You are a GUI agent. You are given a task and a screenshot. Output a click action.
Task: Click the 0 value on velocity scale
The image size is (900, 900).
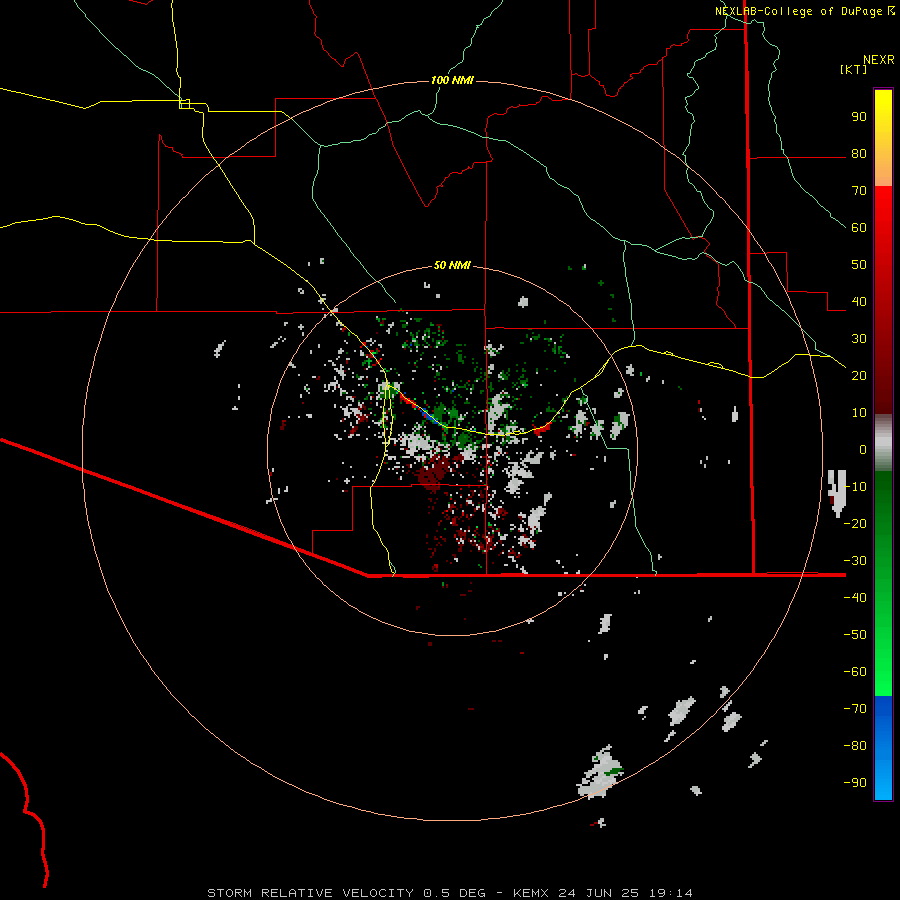point(863,450)
